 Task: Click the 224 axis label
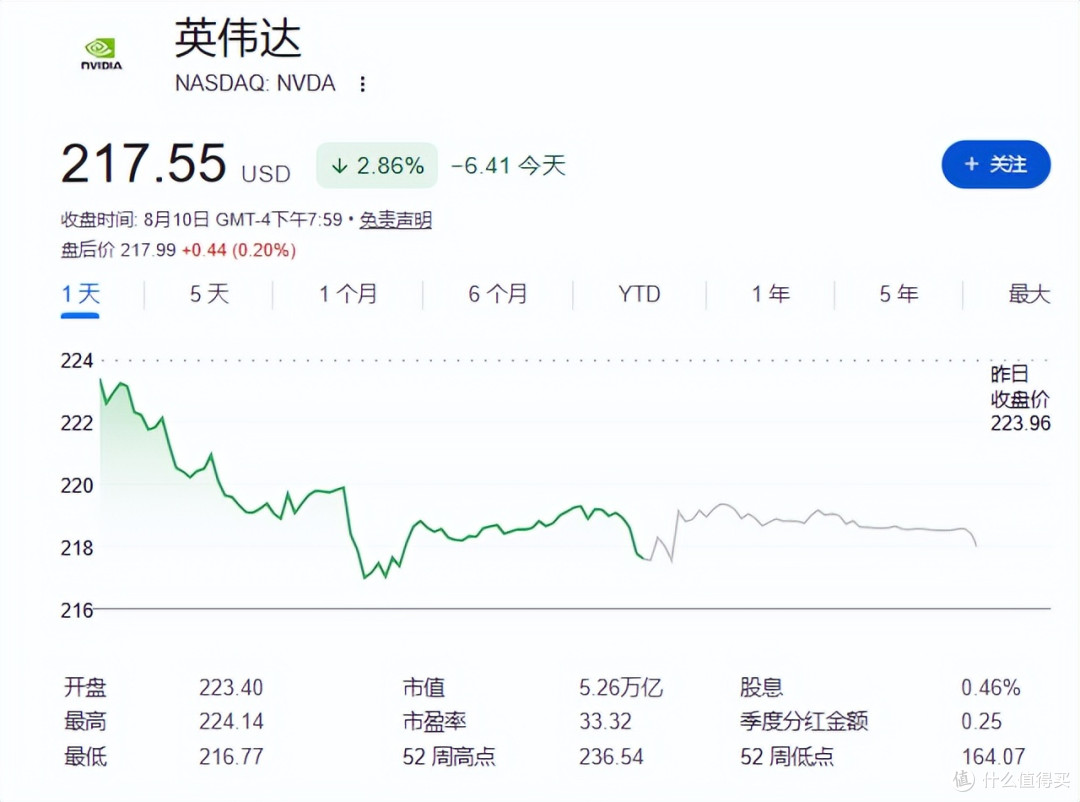(x=76, y=360)
